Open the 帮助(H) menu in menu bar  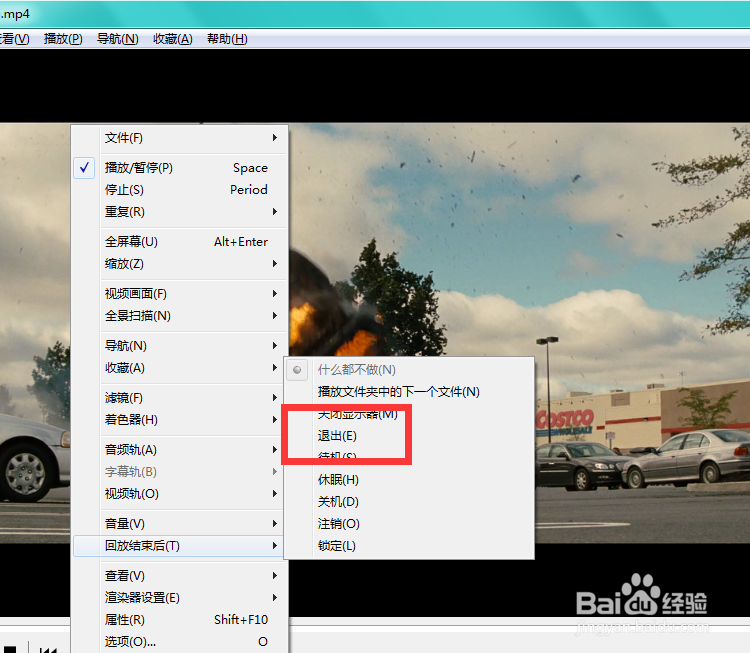click(227, 39)
